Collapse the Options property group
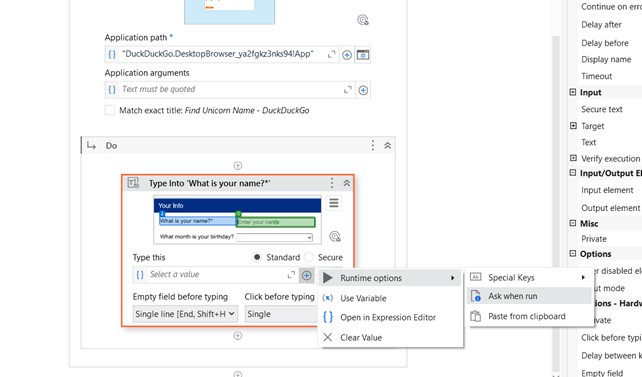The width and height of the screenshot is (642, 377). (573, 253)
